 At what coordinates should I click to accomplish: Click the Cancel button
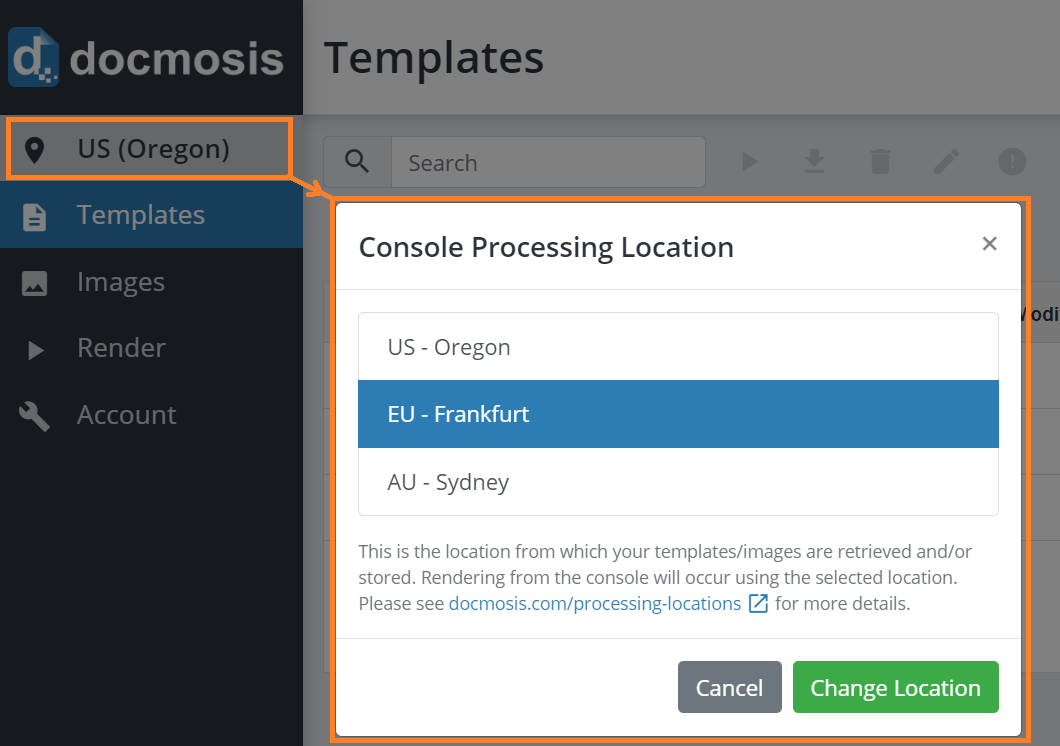click(729, 687)
